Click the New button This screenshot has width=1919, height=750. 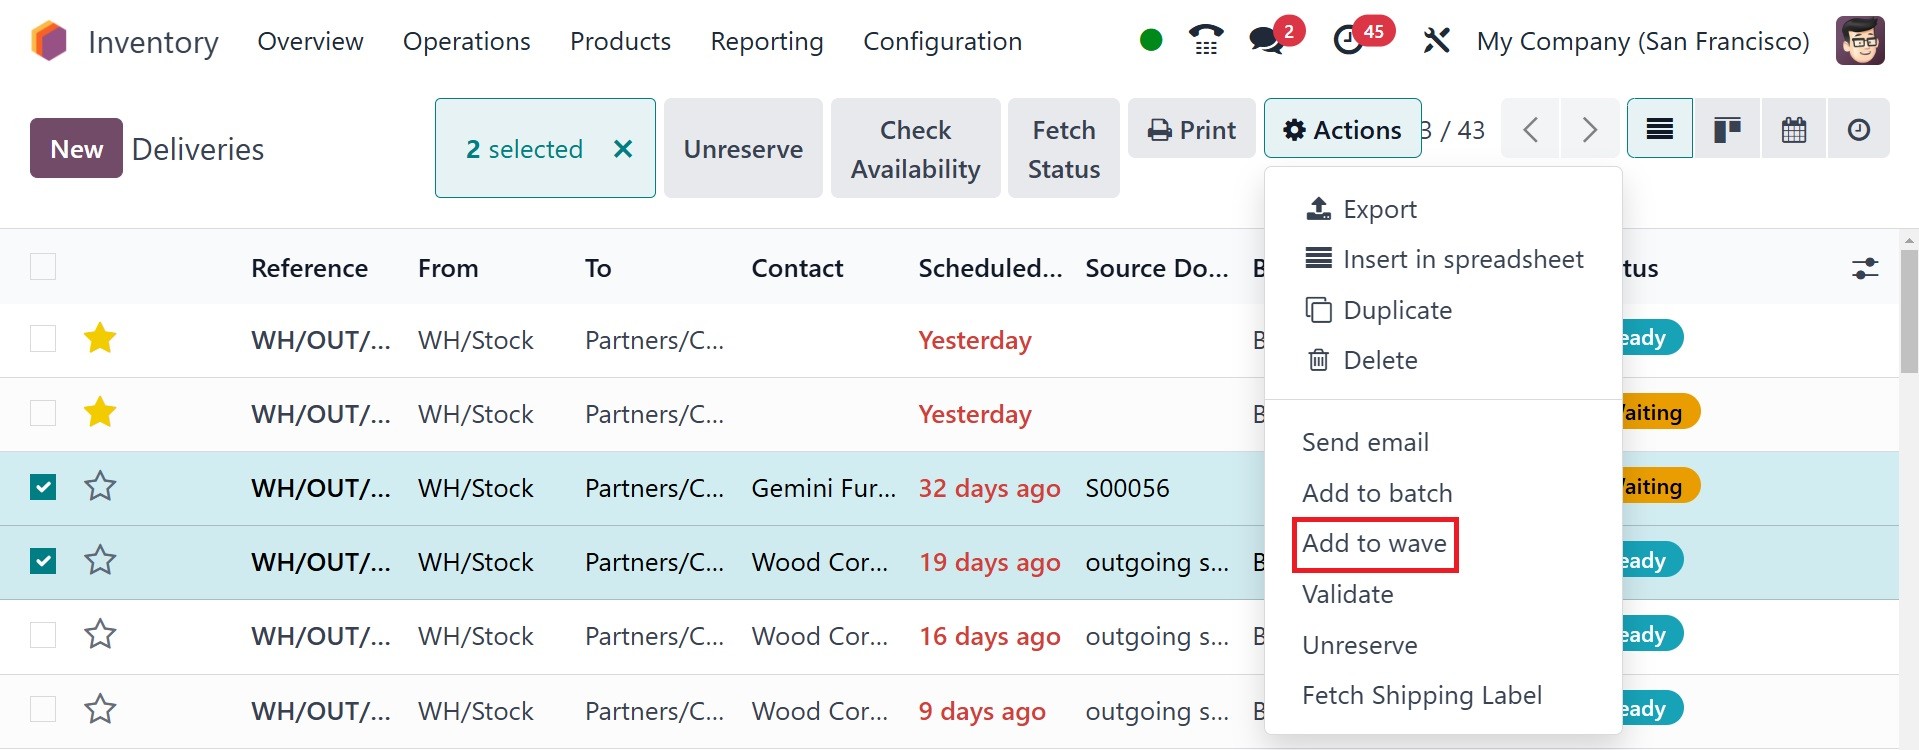click(x=76, y=149)
